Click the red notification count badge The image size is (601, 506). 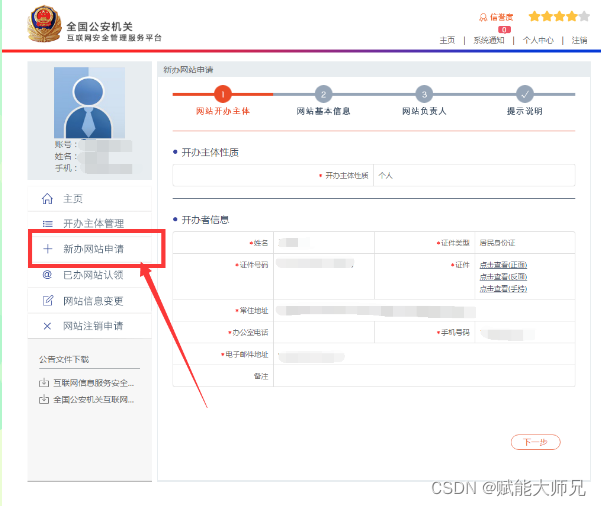pos(504,30)
